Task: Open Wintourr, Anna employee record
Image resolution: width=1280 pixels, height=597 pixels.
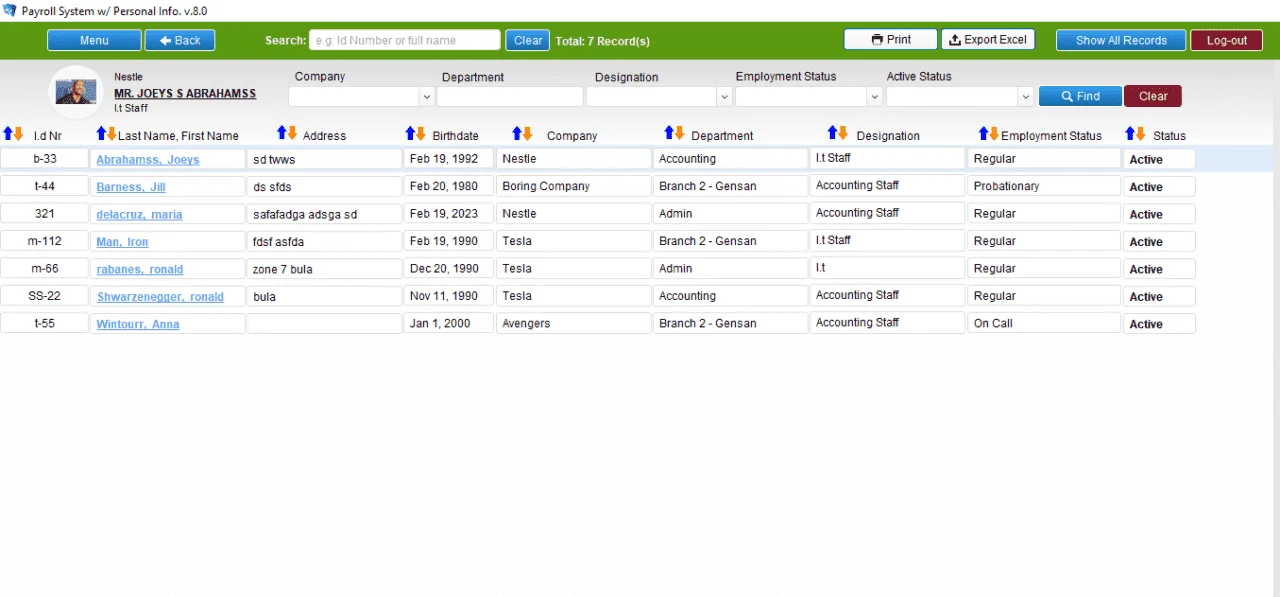Action: (x=138, y=324)
